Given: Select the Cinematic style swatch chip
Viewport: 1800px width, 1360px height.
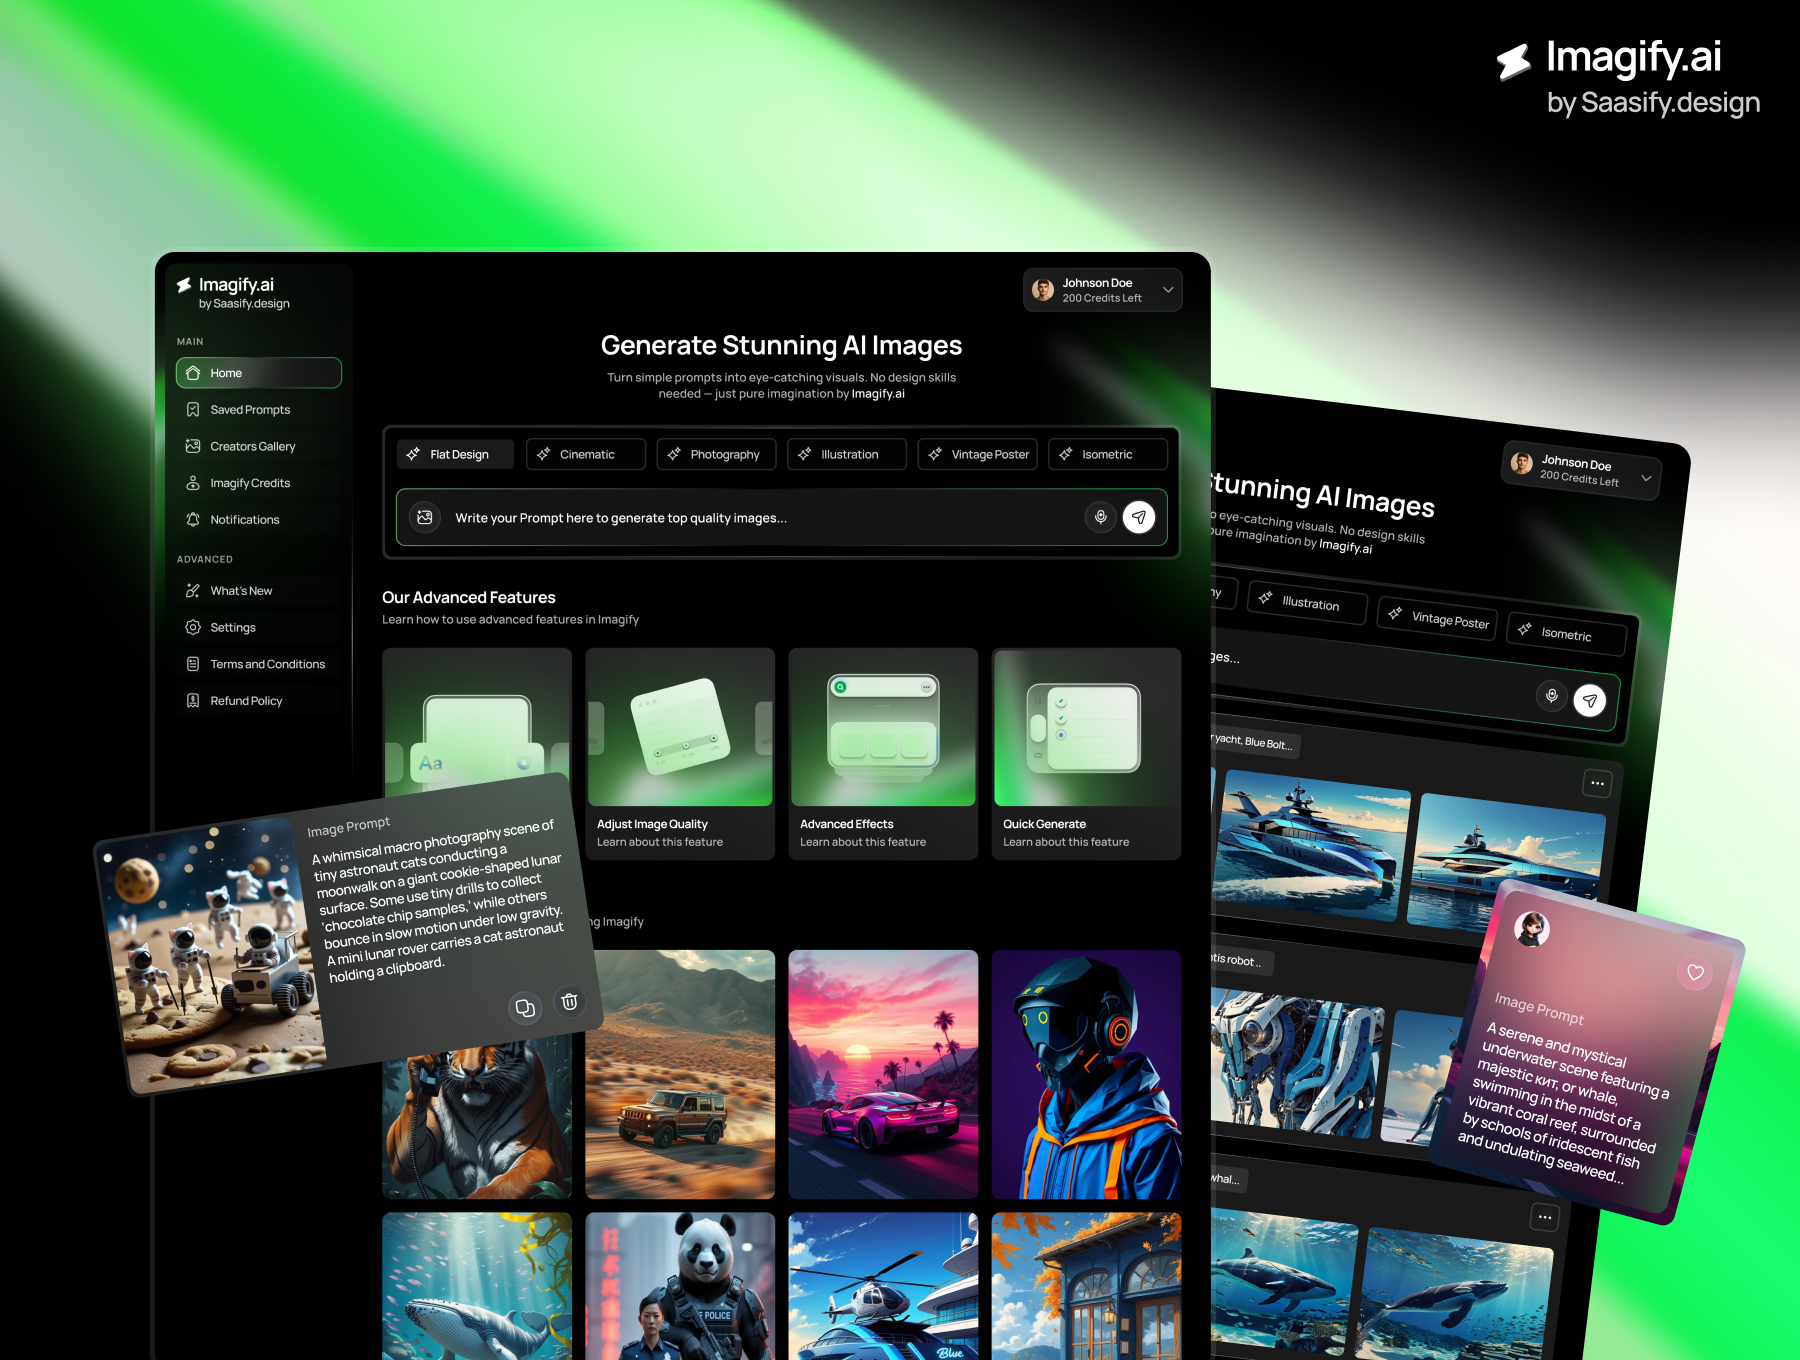Looking at the screenshot, I should [x=585, y=454].
